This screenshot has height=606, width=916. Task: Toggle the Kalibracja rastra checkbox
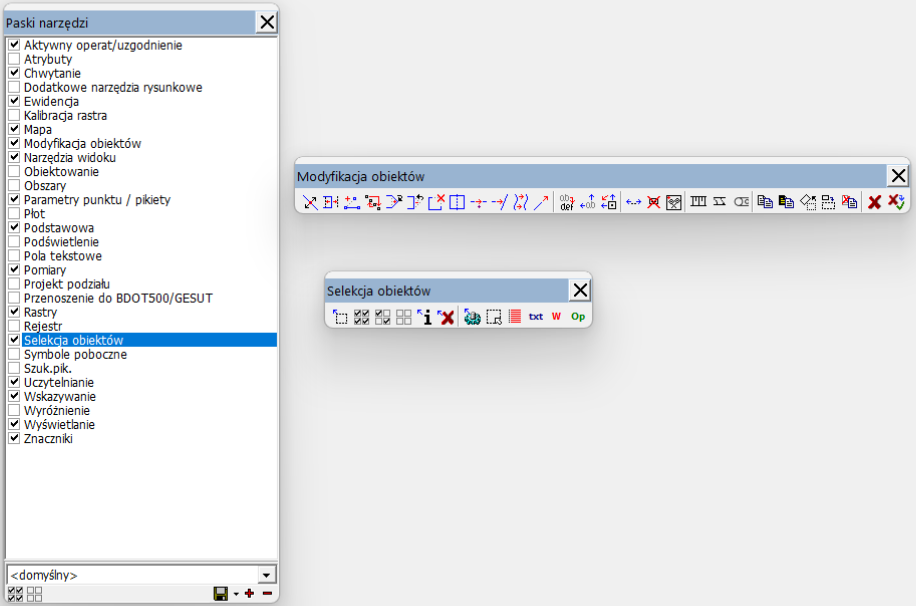coord(14,115)
